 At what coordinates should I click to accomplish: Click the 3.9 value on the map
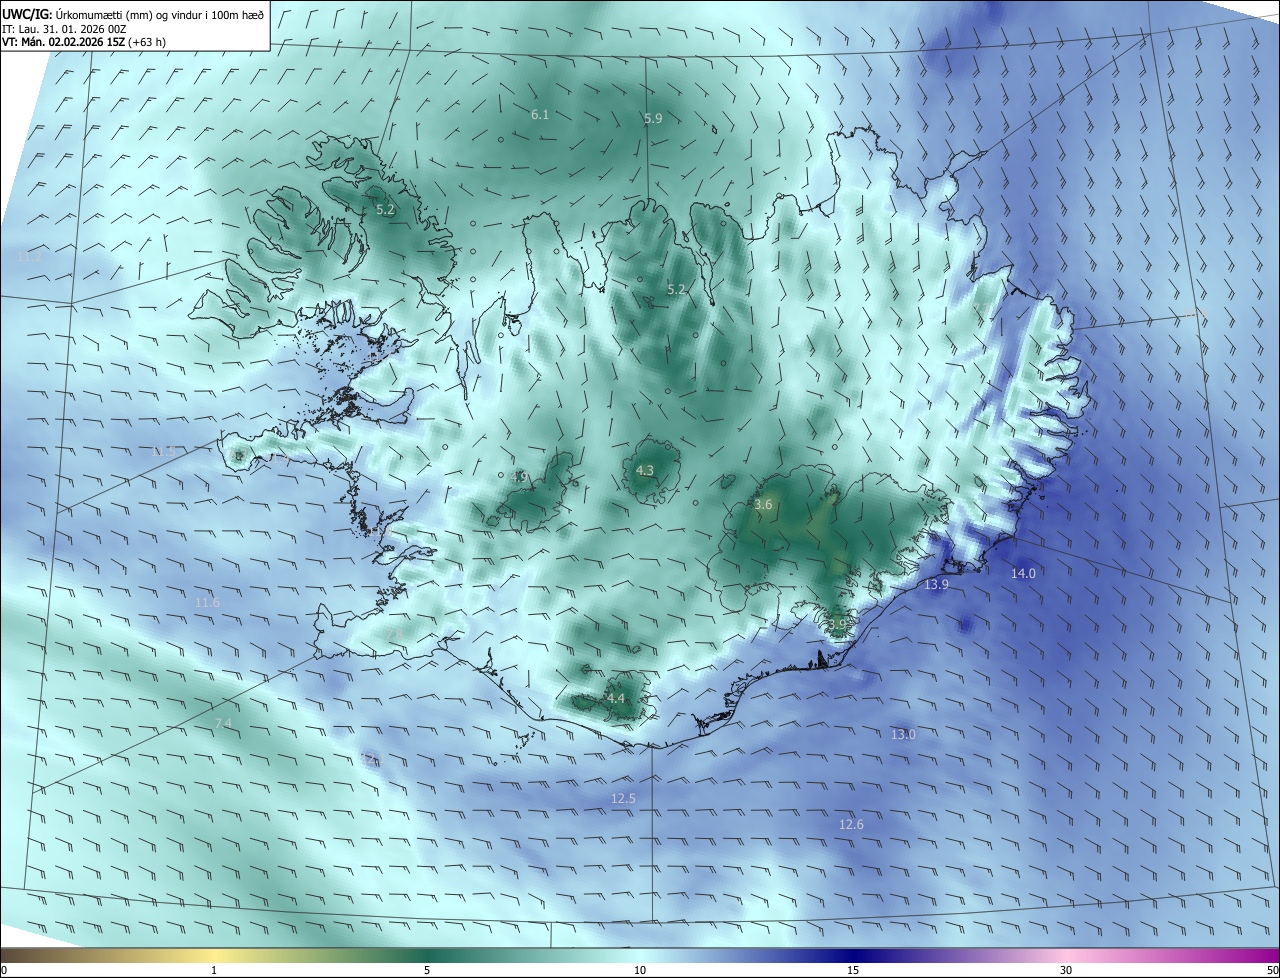coord(837,624)
